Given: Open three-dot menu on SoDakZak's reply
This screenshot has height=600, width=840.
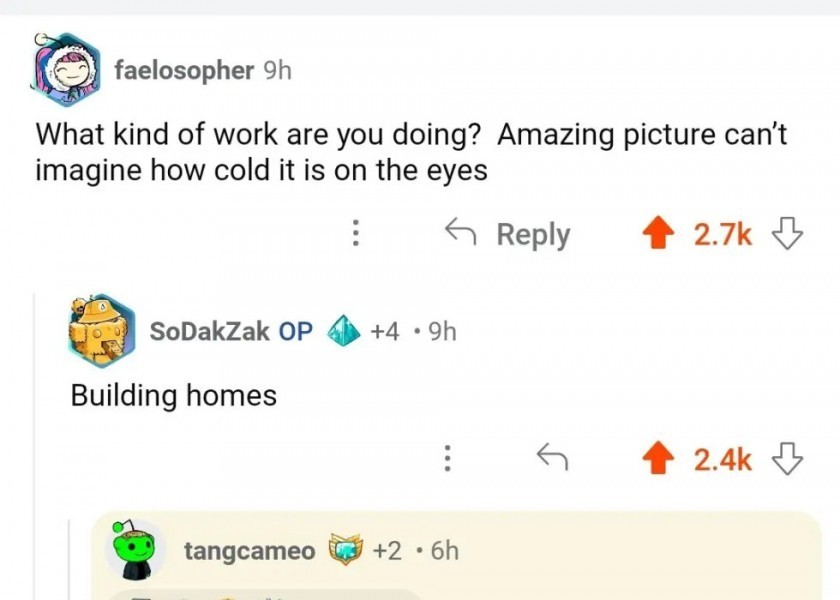Looking at the screenshot, I should click(448, 458).
